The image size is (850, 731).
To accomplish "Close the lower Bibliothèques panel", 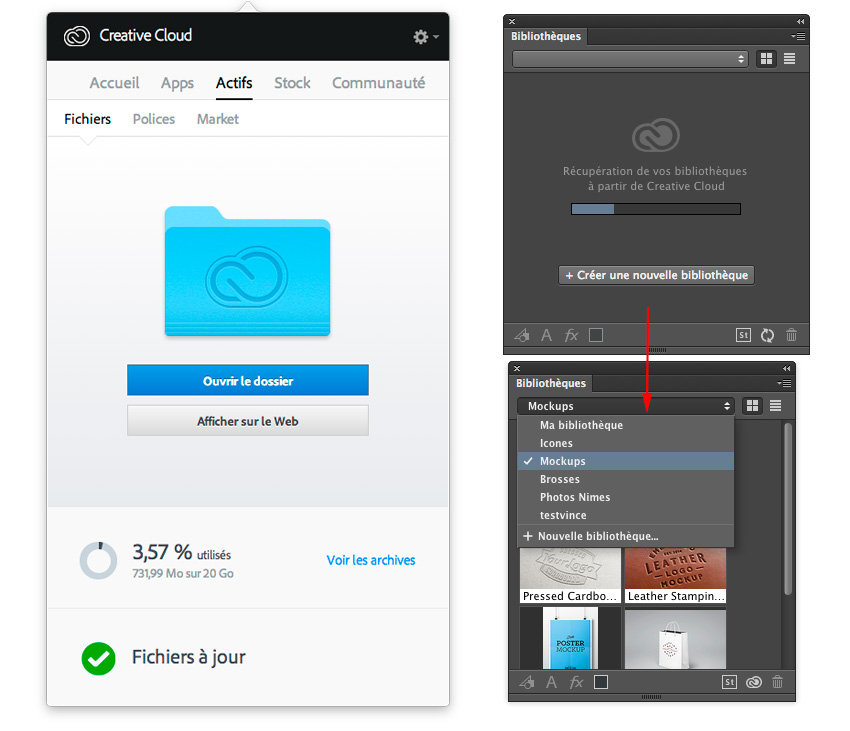I will point(517,369).
